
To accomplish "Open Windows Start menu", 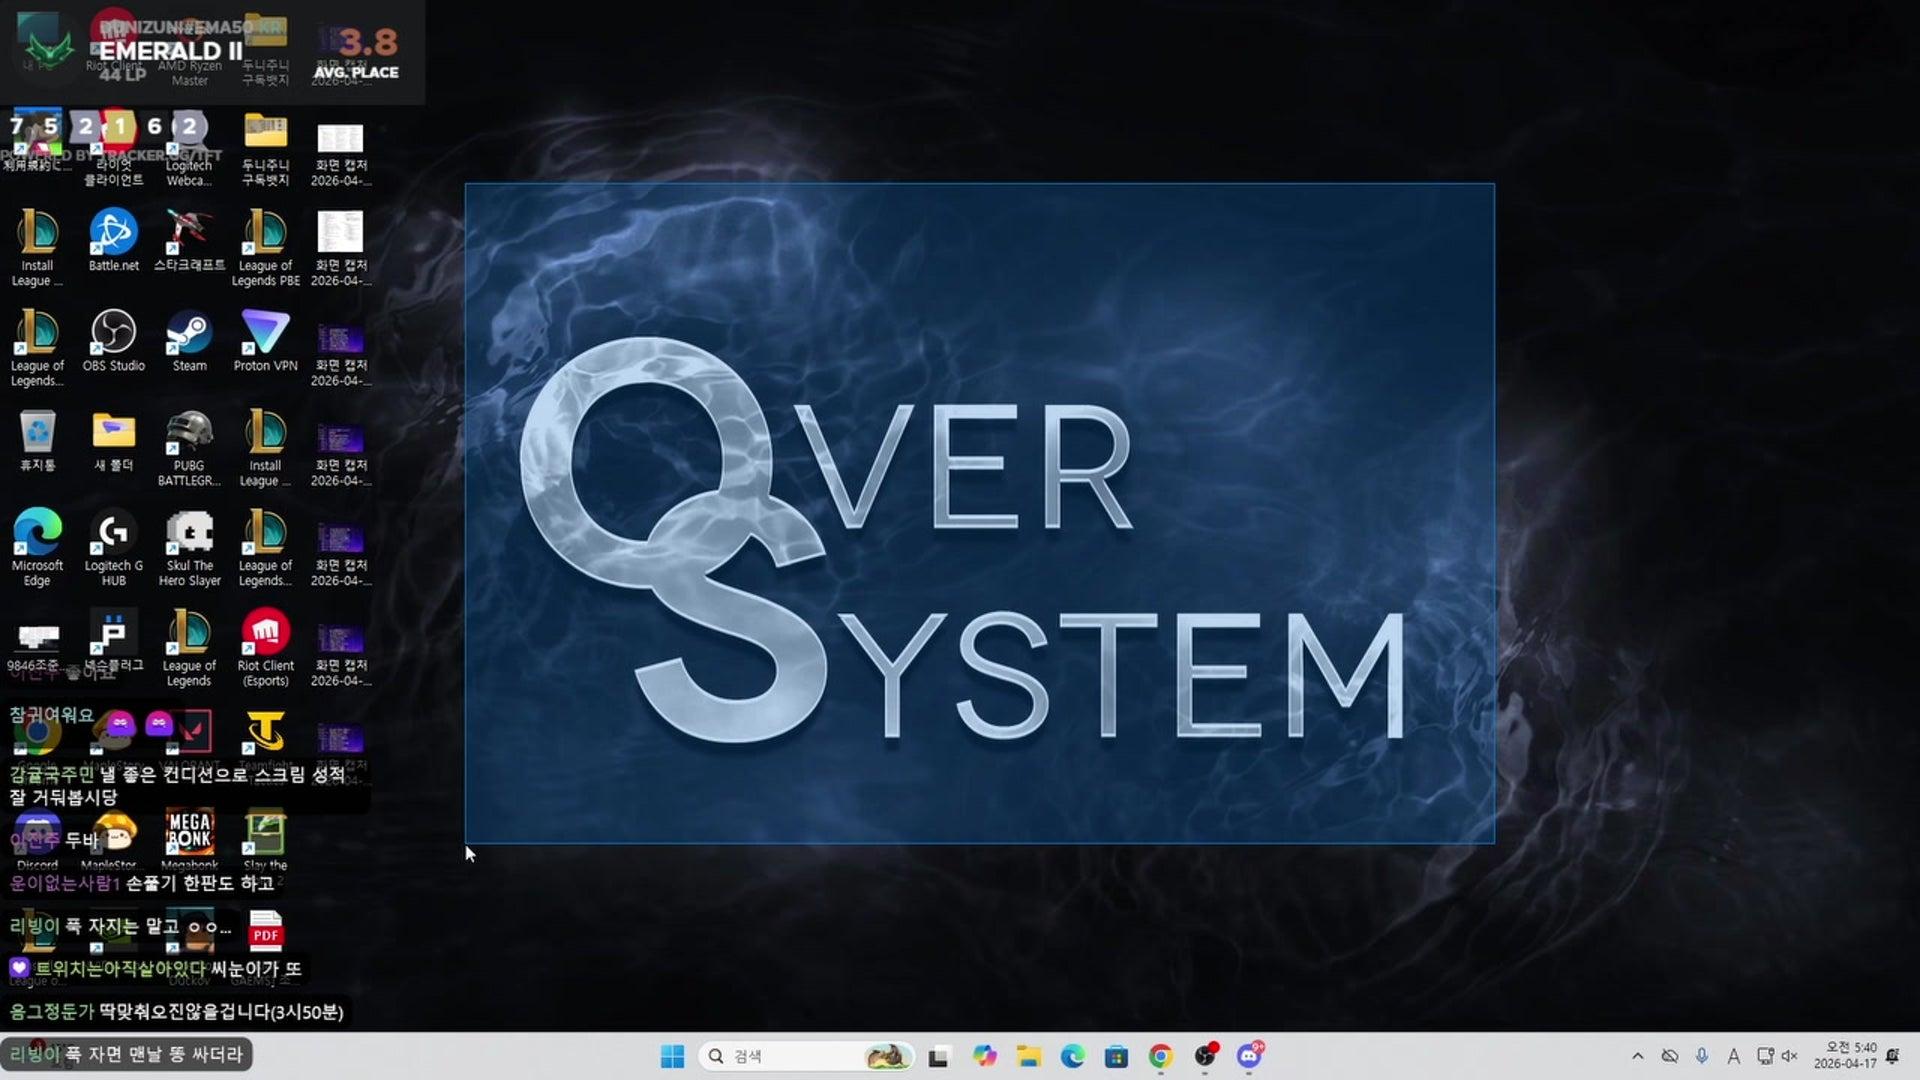I will (672, 1056).
